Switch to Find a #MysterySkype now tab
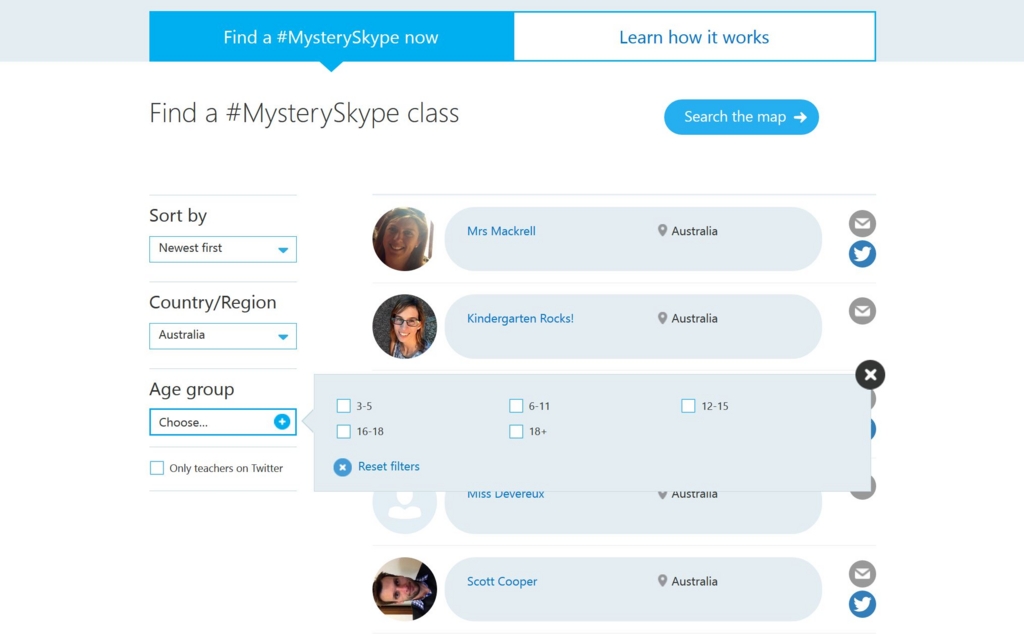 331,37
